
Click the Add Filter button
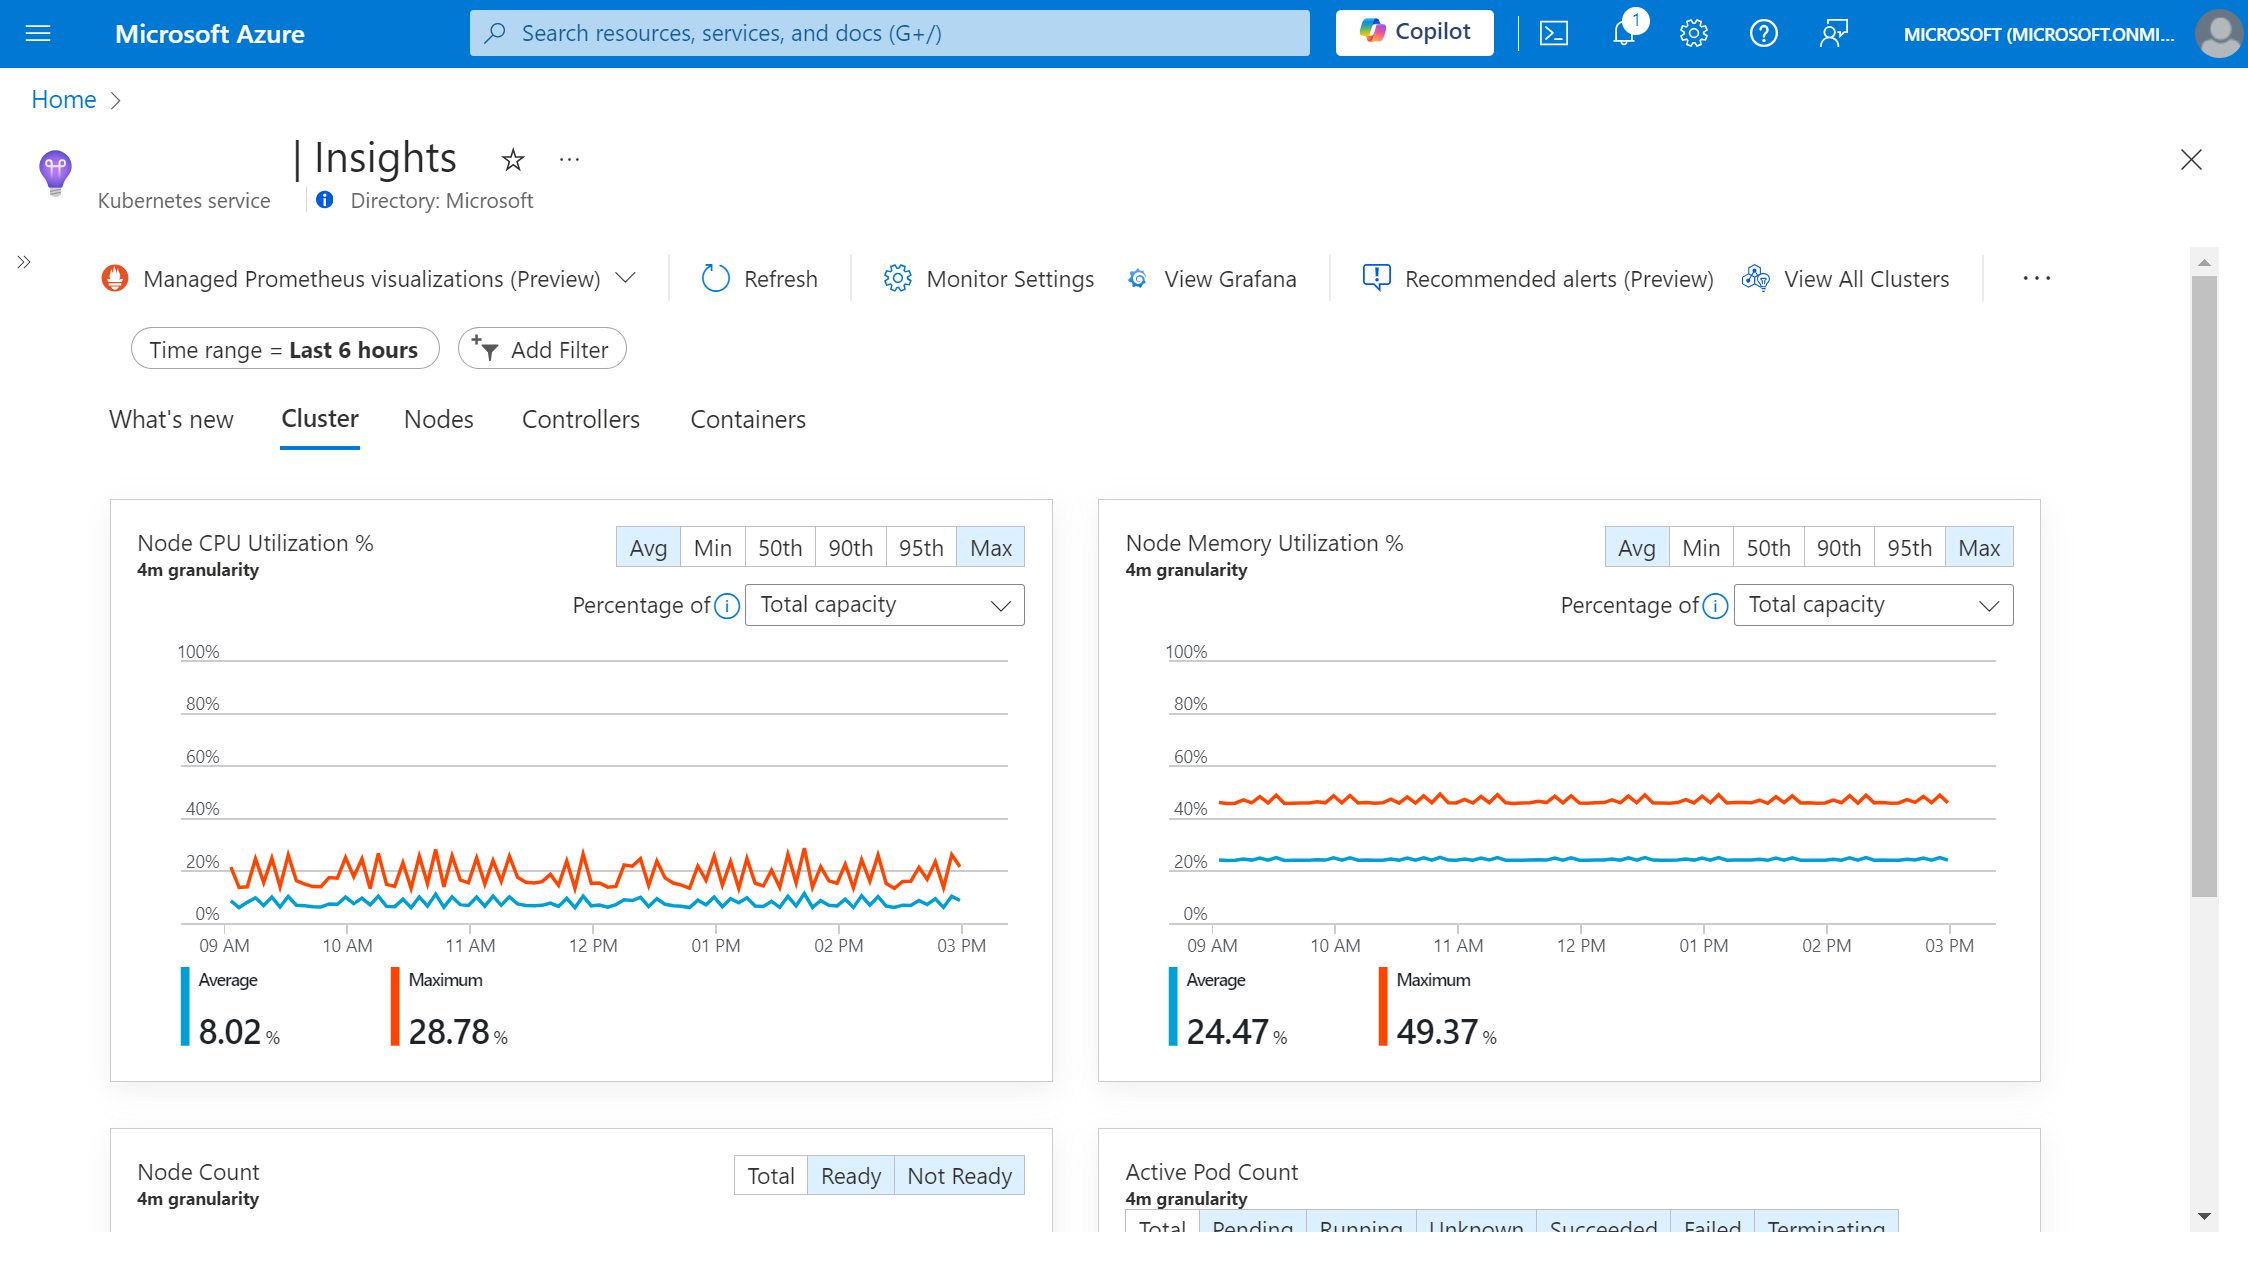point(542,349)
